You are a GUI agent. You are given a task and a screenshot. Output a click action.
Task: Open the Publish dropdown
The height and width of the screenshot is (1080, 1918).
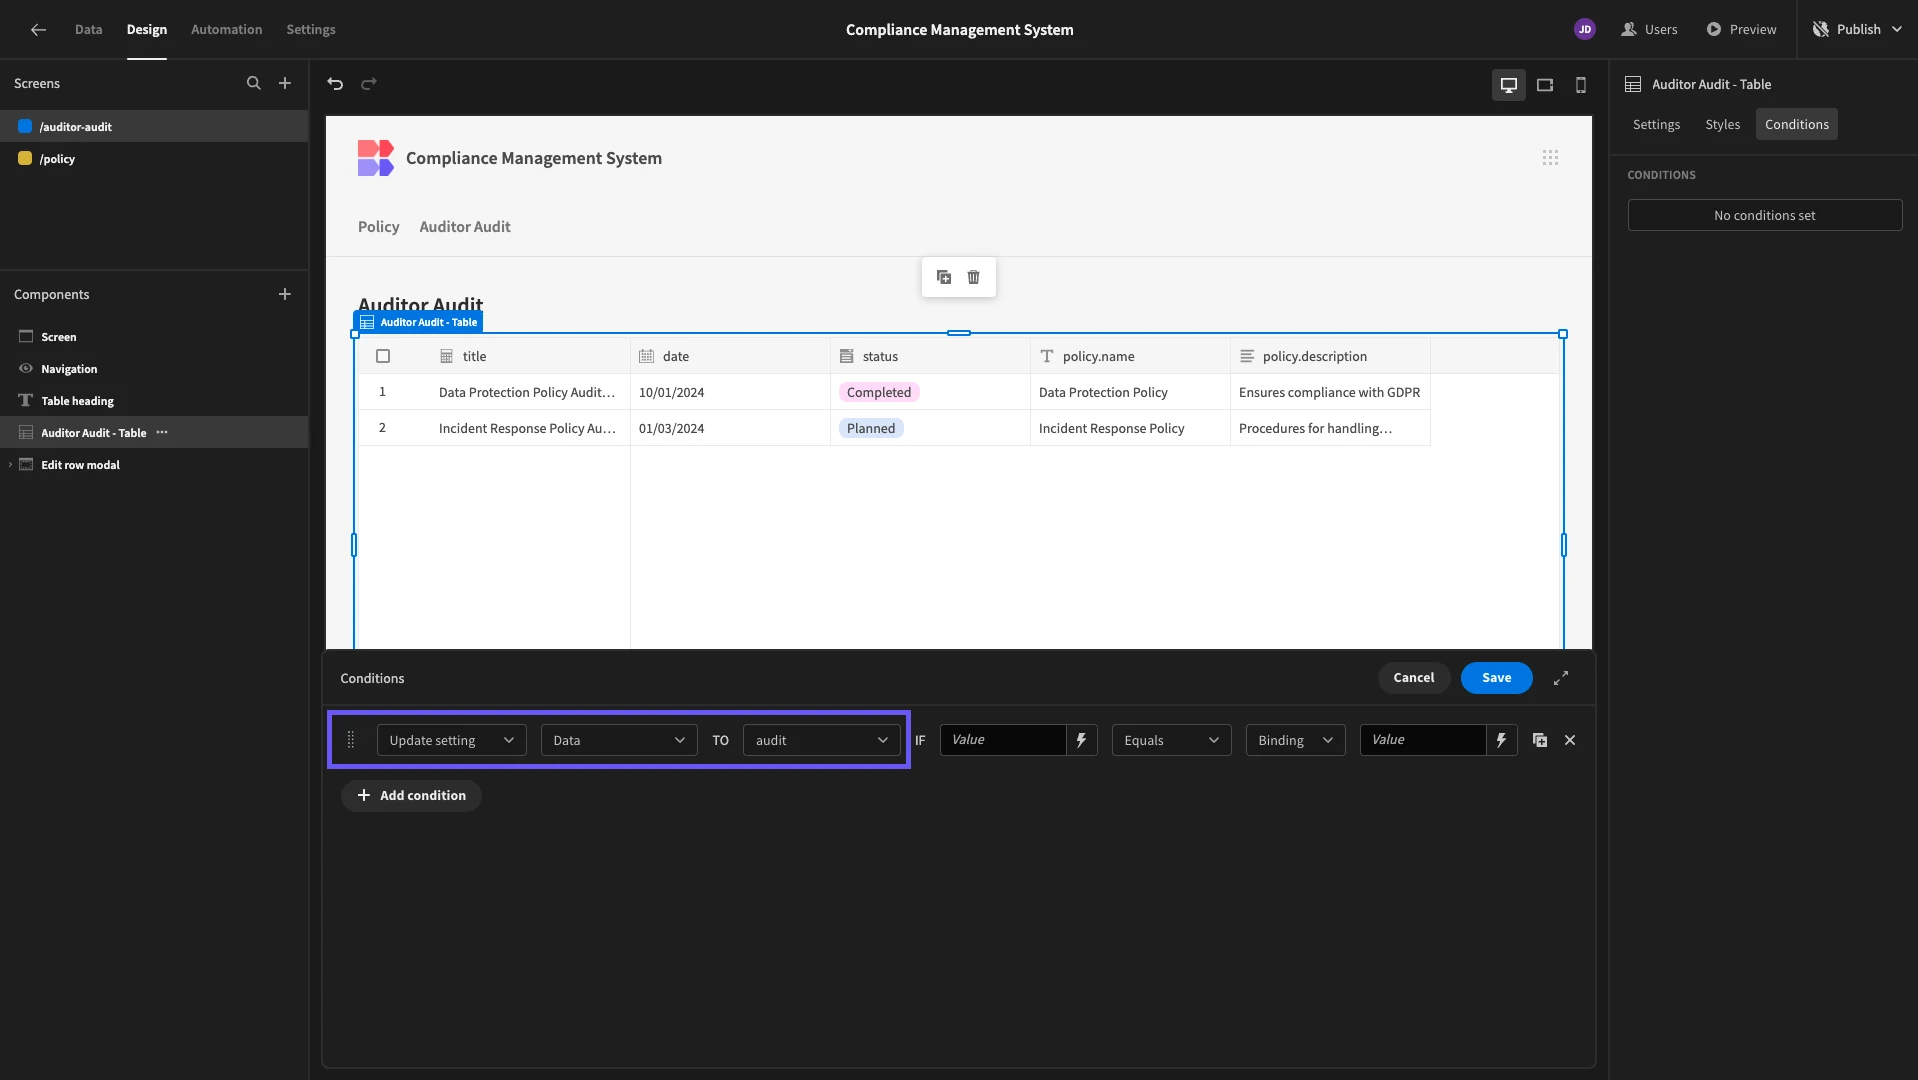pyautogui.click(x=1857, y=29)
